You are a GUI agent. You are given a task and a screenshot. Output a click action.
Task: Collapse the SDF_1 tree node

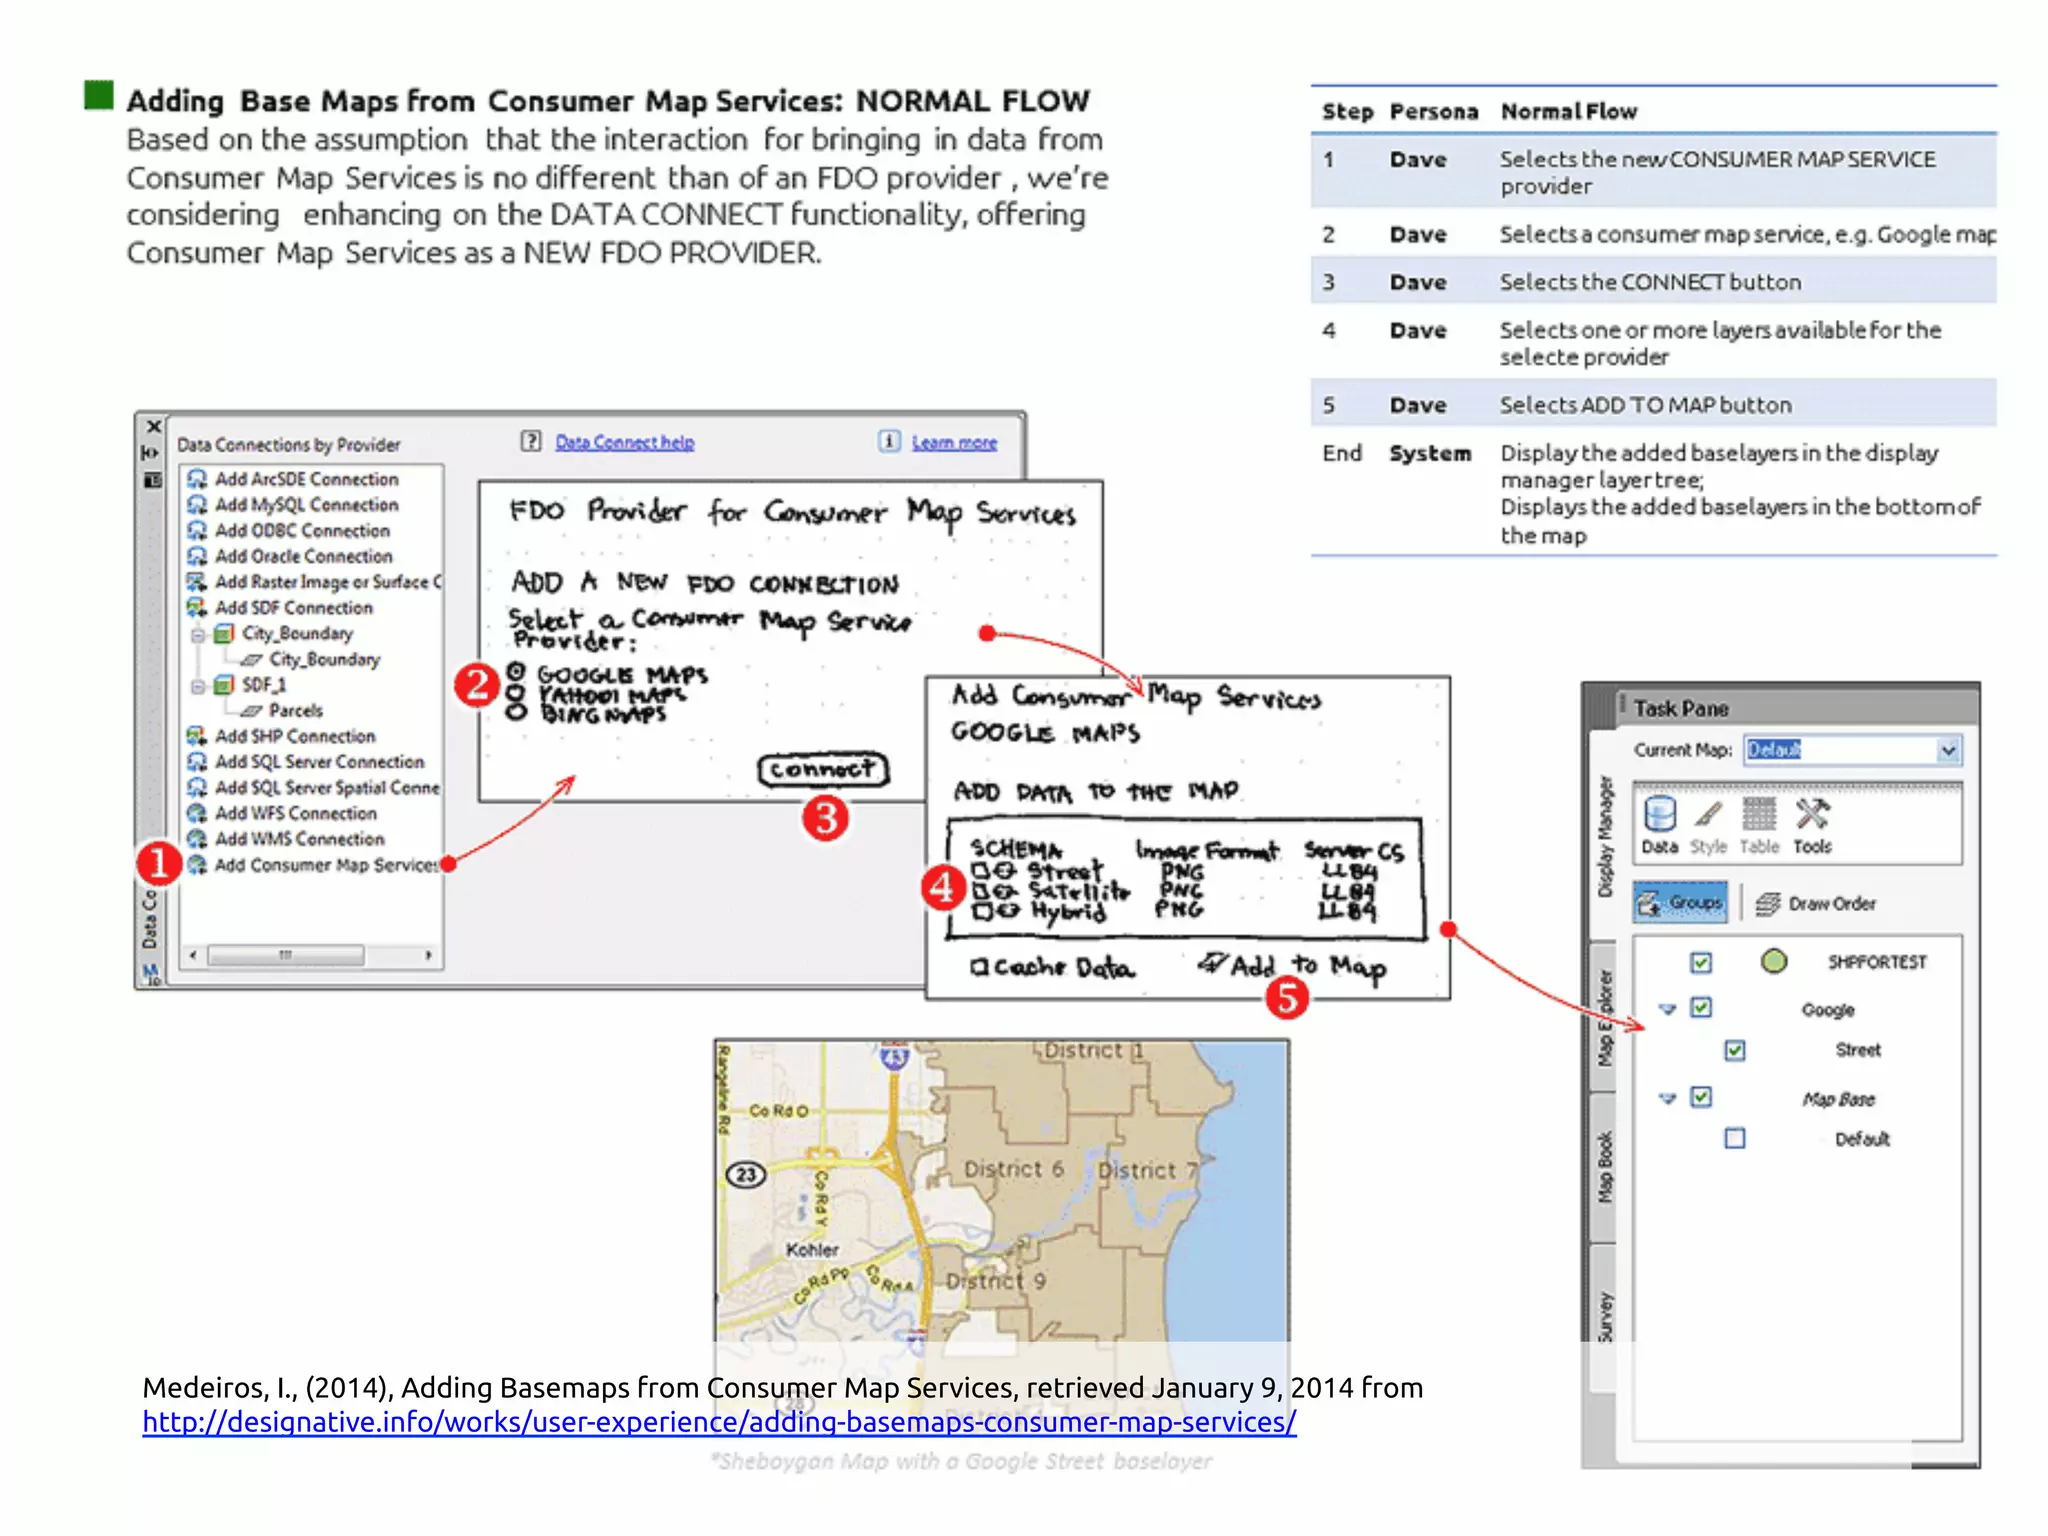pos(198,686)
